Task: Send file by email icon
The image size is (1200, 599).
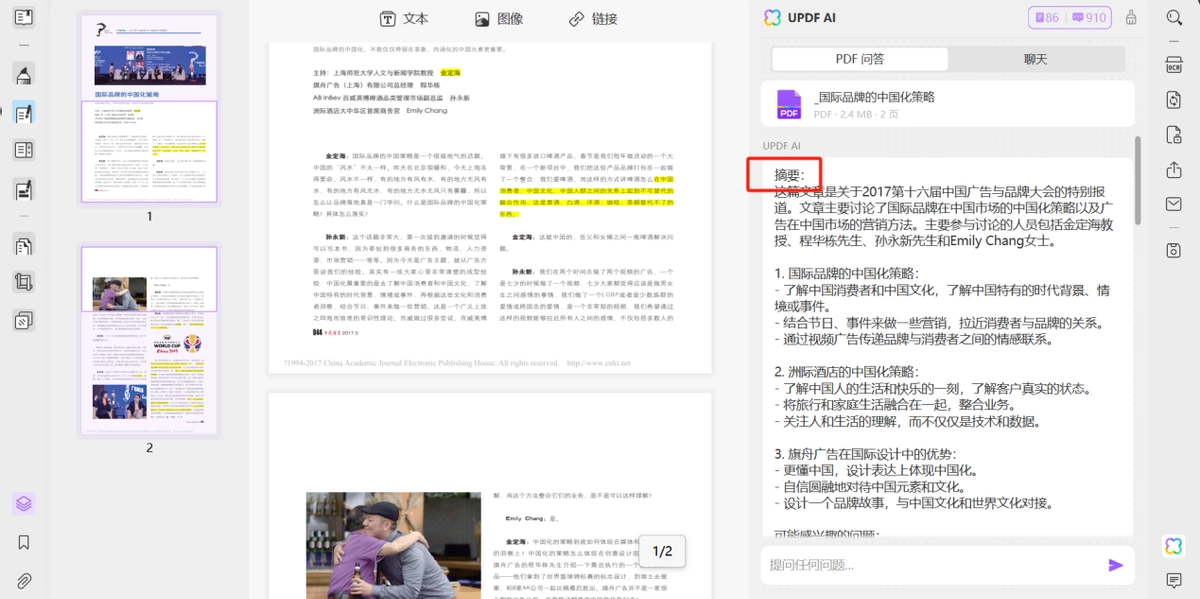Action: pos(1174,204)
